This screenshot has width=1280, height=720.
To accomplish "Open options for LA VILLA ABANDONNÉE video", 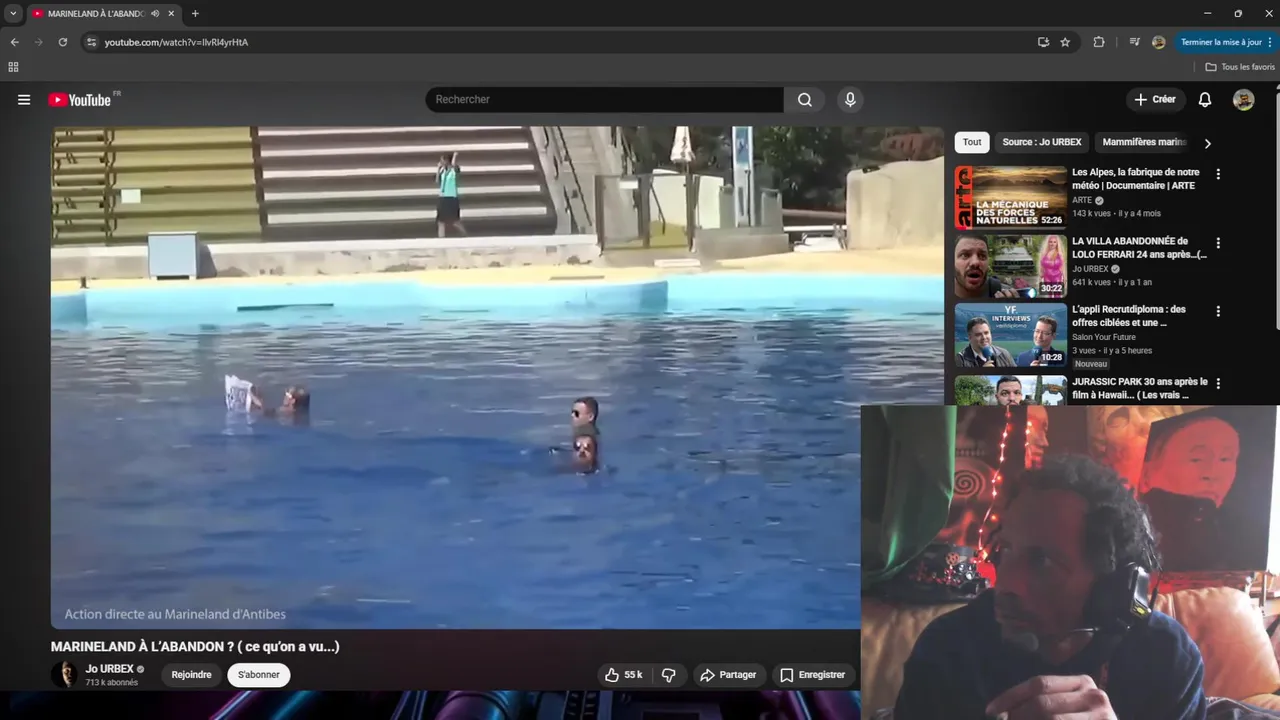I will (1218, 243).
